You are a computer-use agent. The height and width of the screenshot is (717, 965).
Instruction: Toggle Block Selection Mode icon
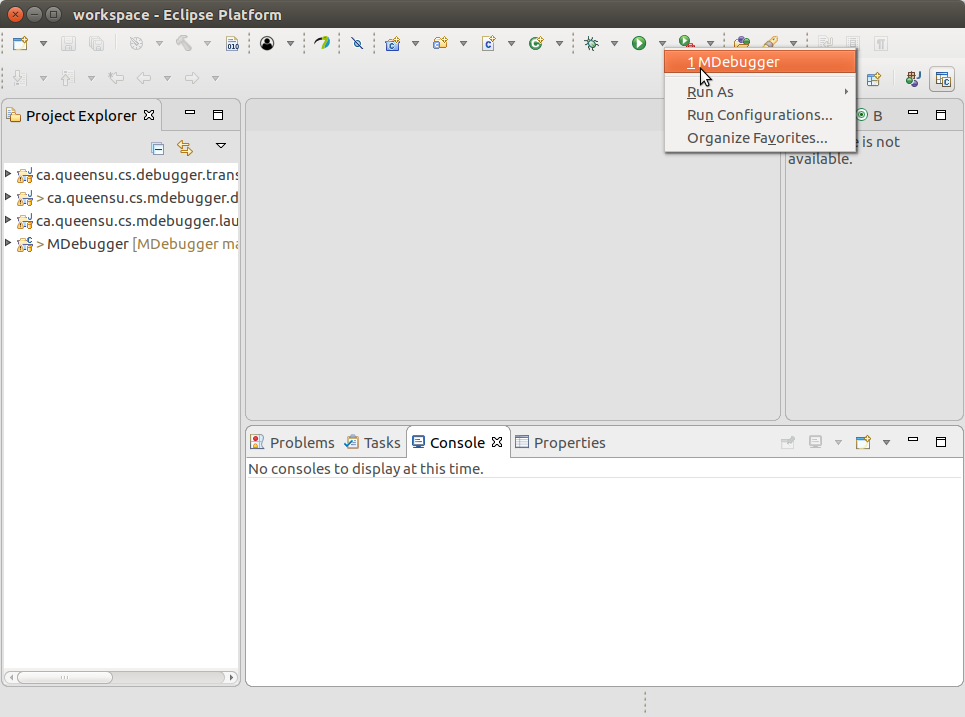point(852,43)
